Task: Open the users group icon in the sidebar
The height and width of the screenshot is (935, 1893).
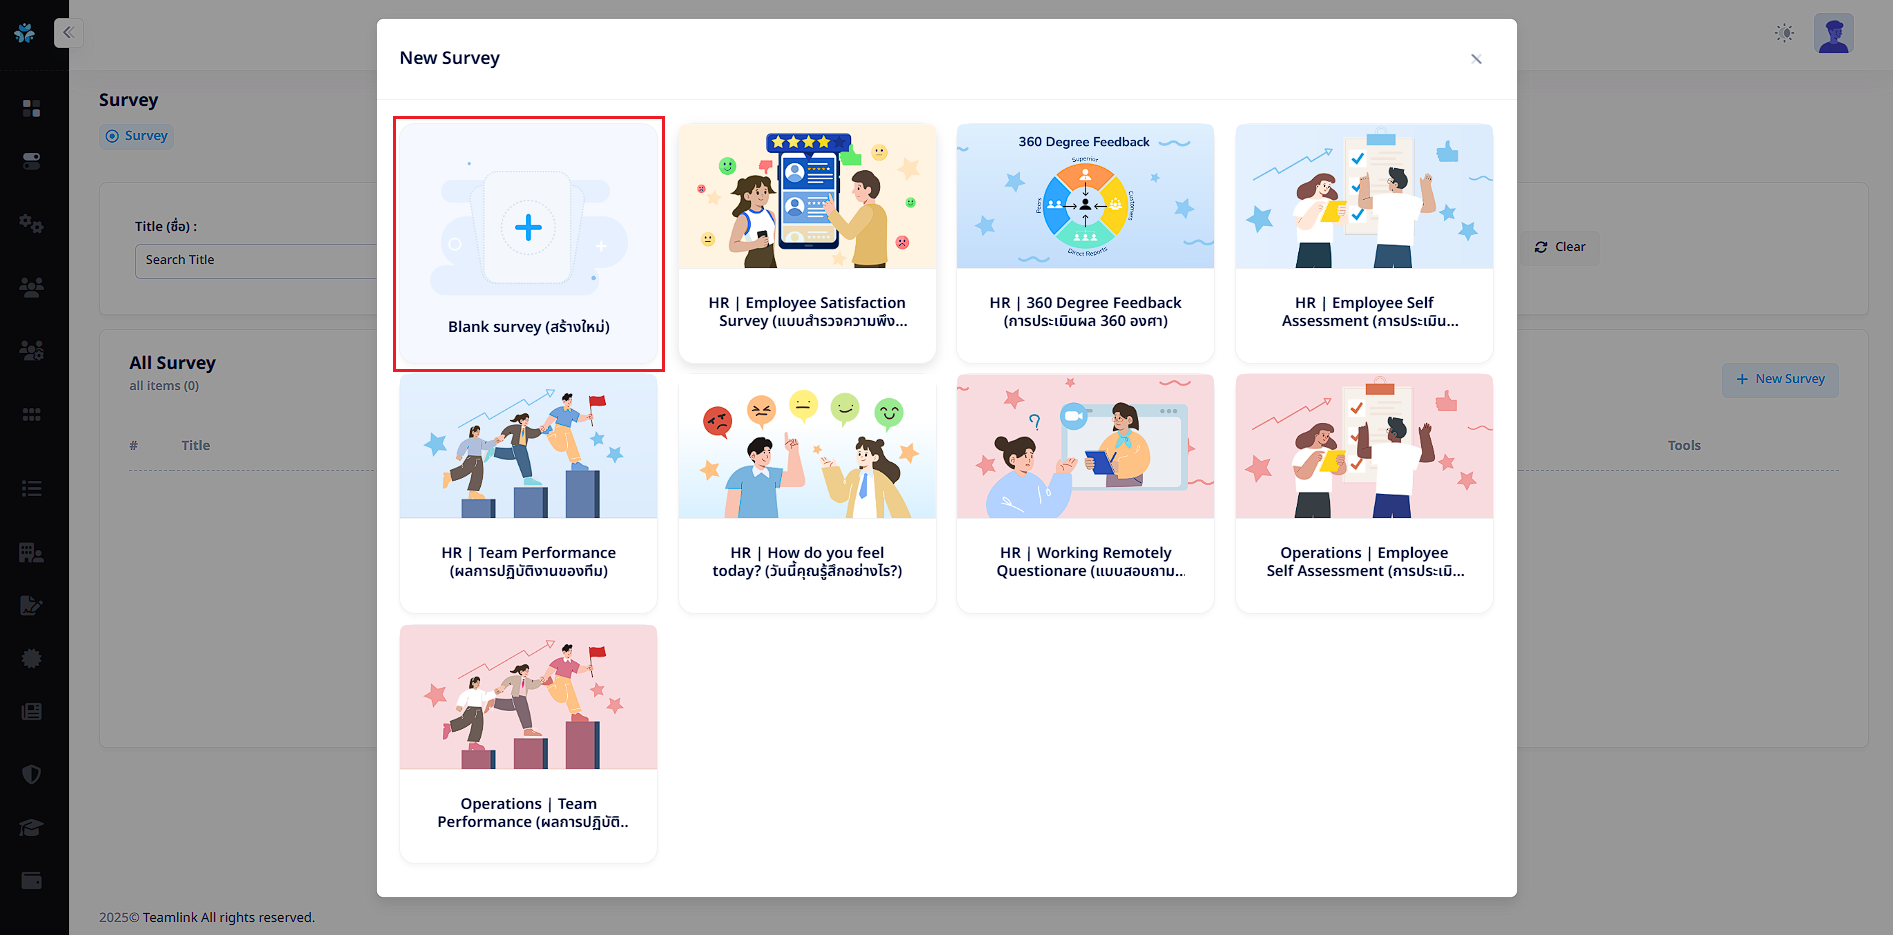Action: tap(32, 288)
